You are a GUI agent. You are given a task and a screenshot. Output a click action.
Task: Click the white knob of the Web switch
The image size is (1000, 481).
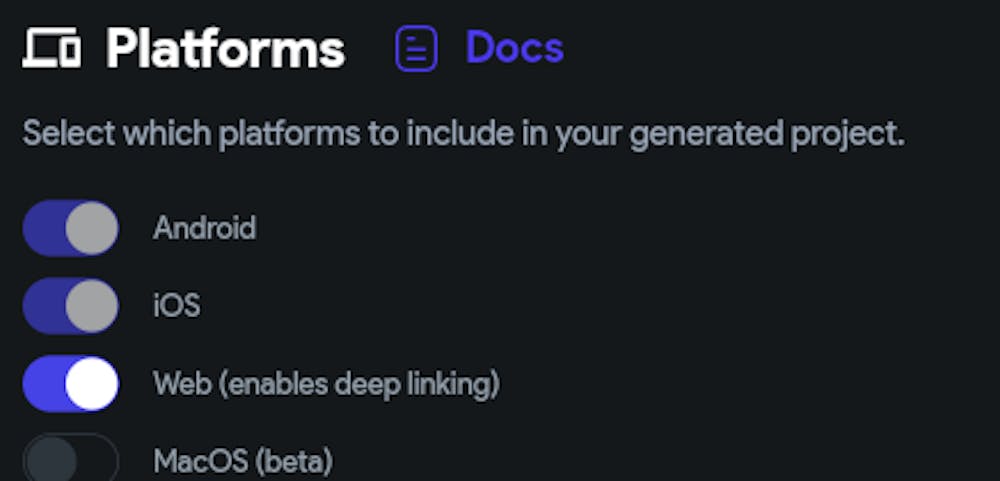(x=92, y=384)
